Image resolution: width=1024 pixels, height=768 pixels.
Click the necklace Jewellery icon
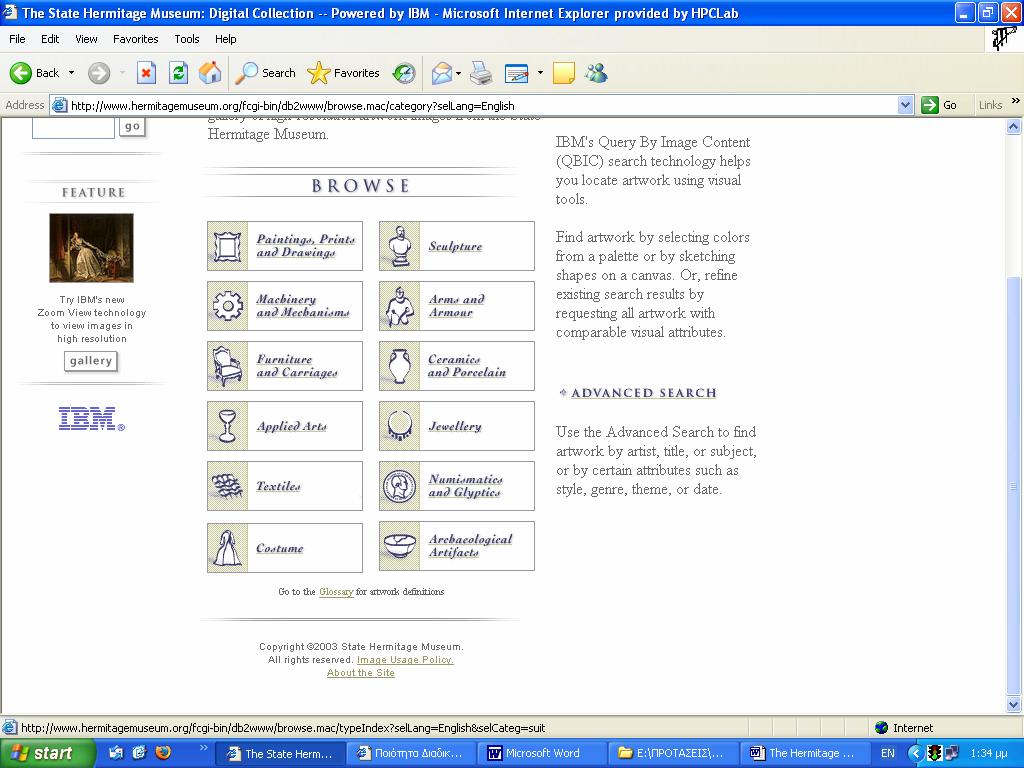(x=400, y=426)
